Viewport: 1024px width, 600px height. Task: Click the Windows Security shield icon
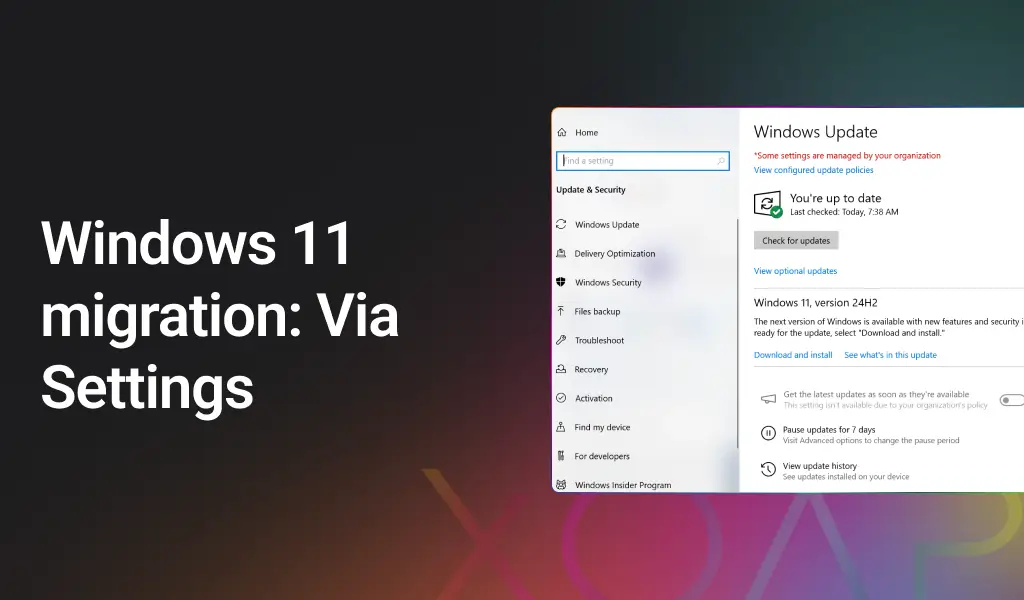[562, 282]
